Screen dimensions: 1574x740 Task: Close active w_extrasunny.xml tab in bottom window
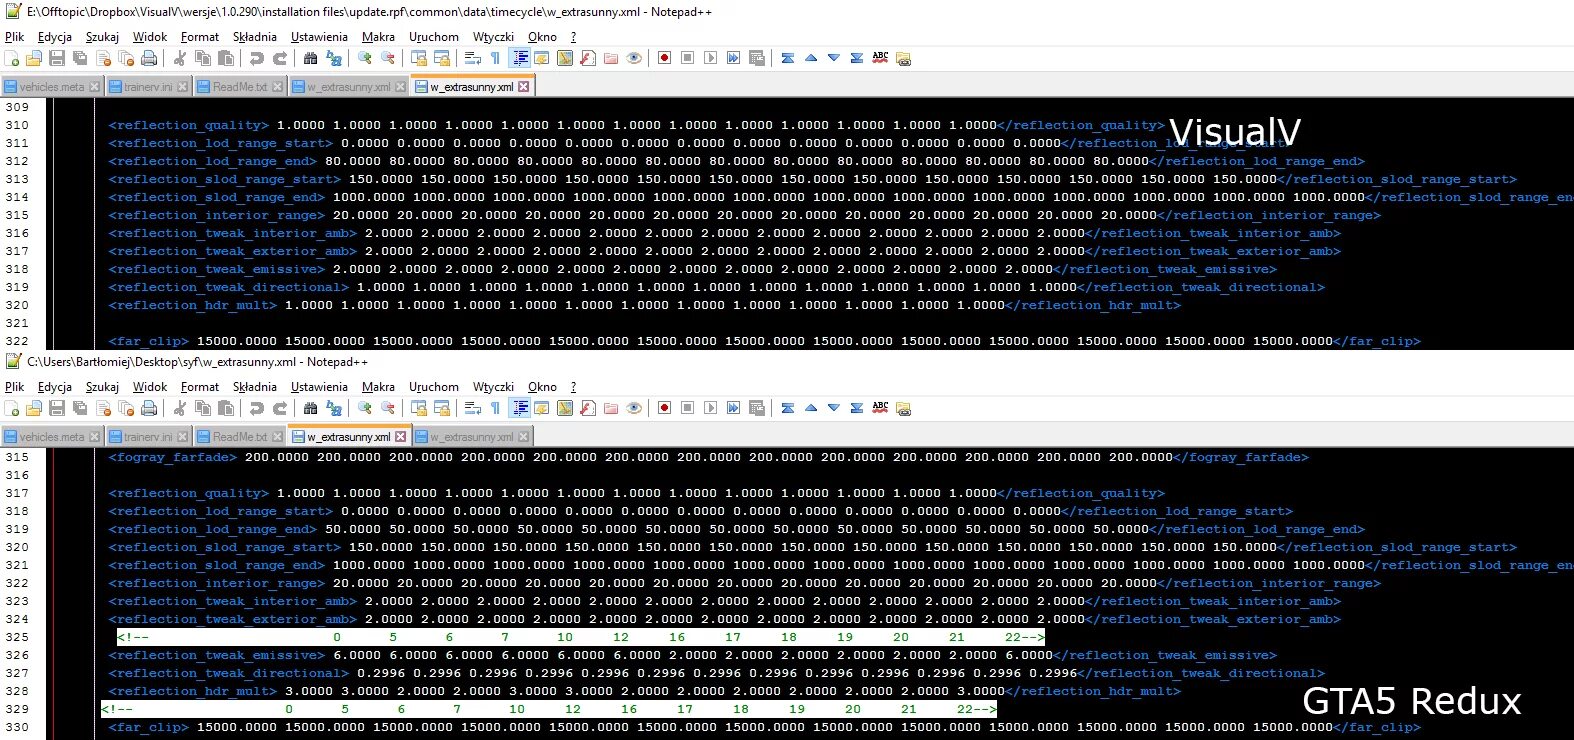point(400,437)
